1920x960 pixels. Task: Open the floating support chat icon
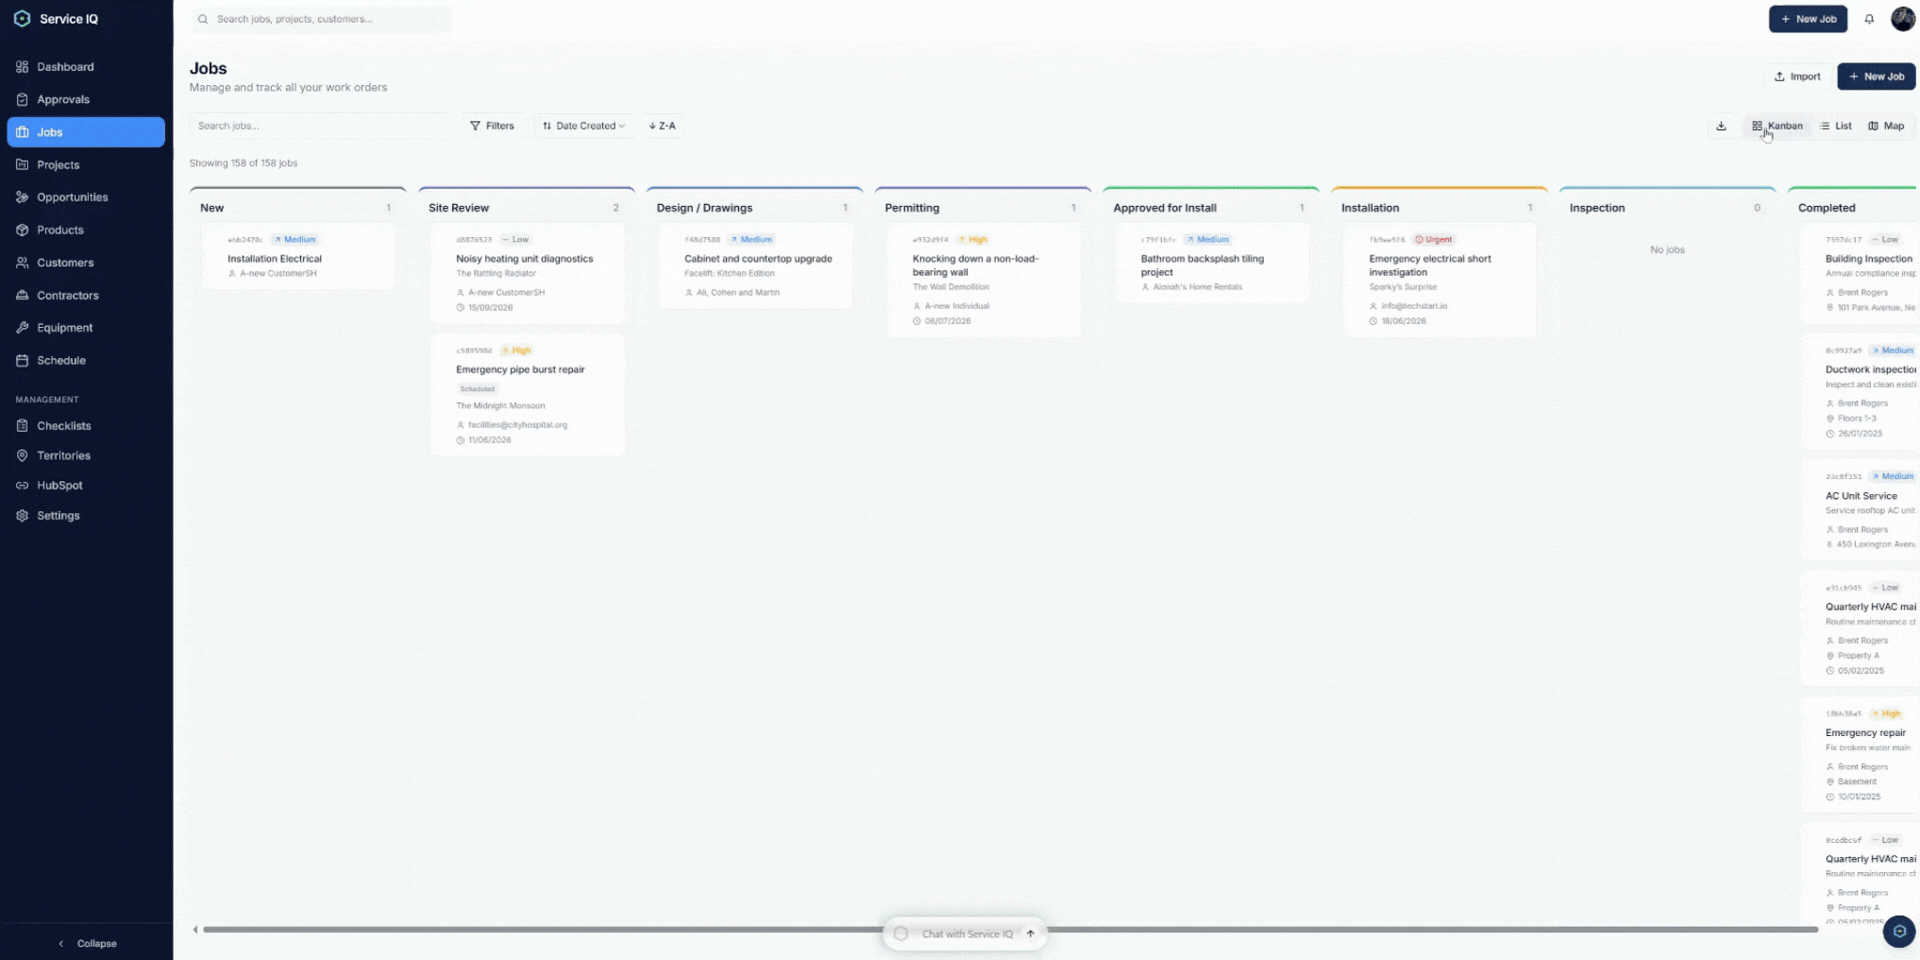point(1899,931)
